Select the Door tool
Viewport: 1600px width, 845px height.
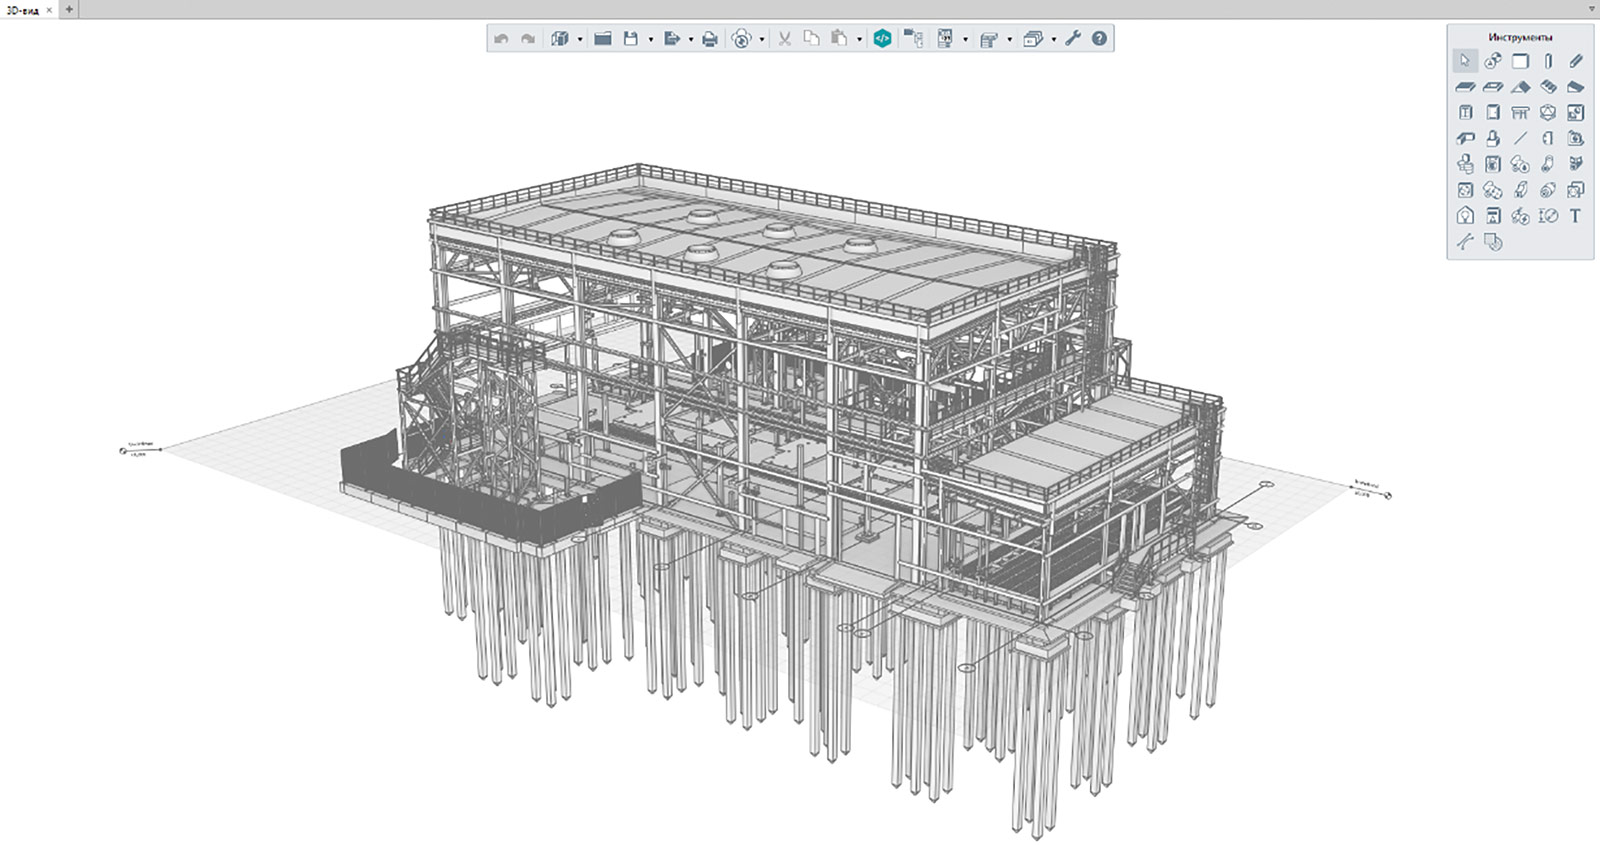[1493, 113]
